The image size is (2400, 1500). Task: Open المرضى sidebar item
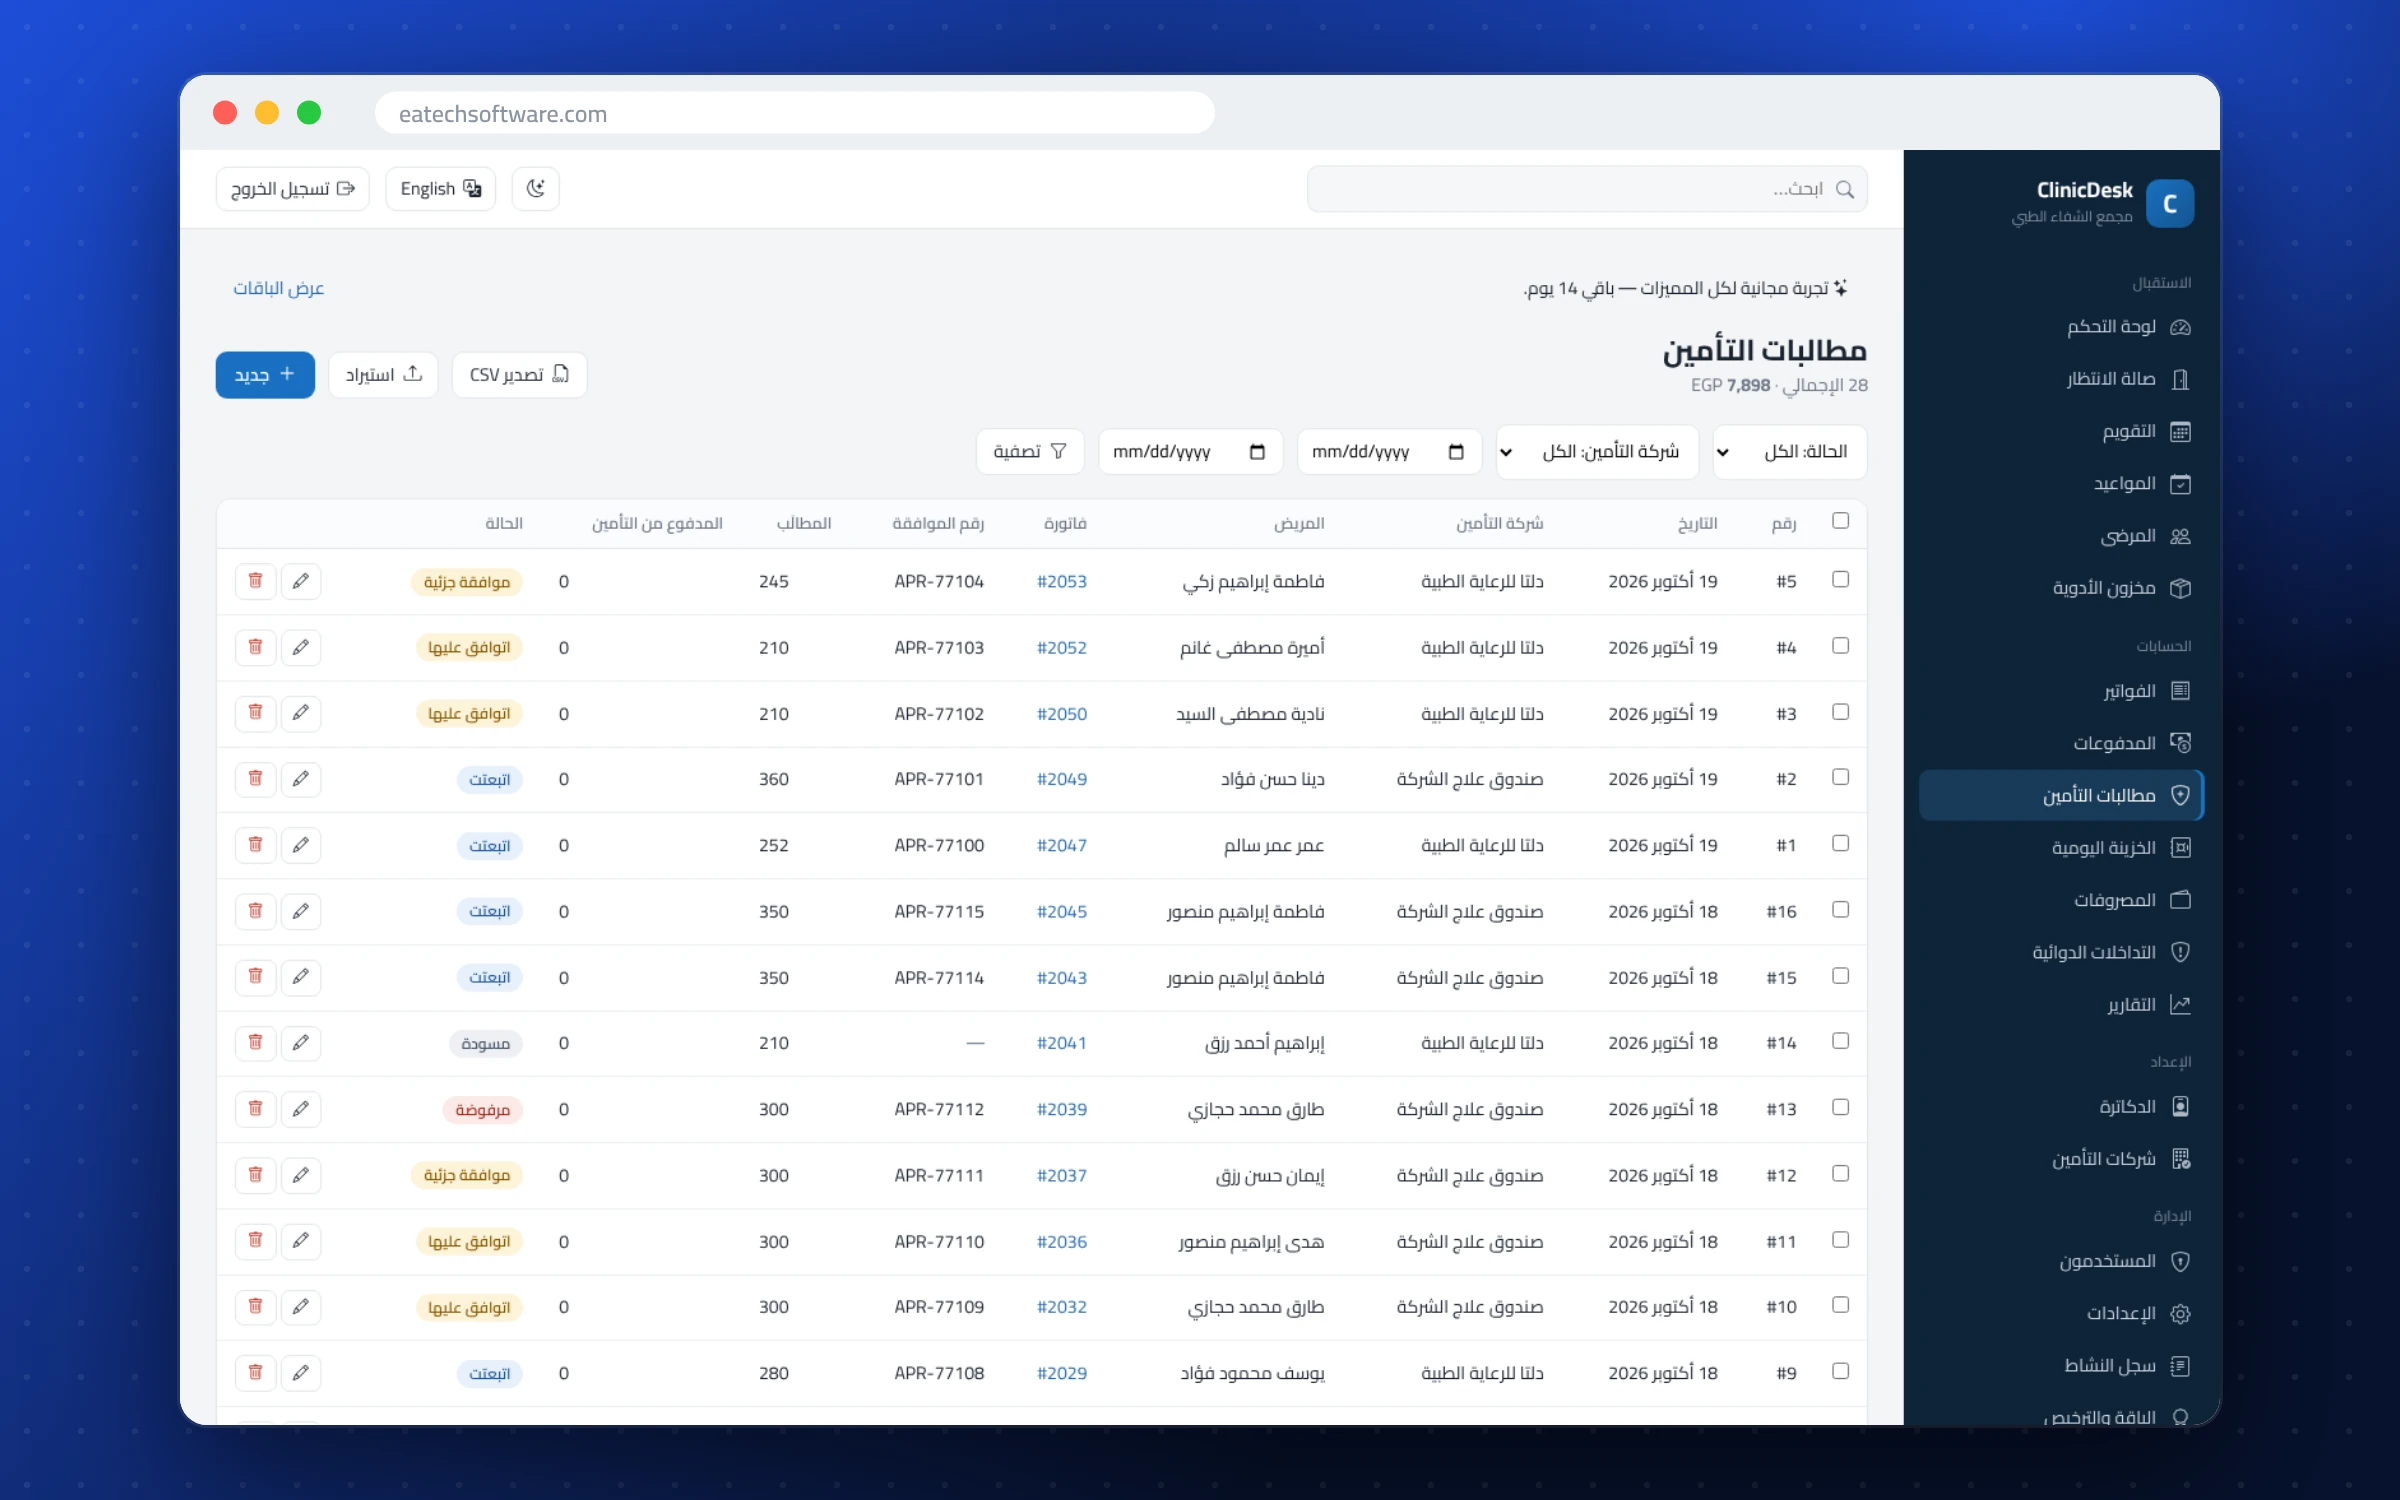(2061, 536)
